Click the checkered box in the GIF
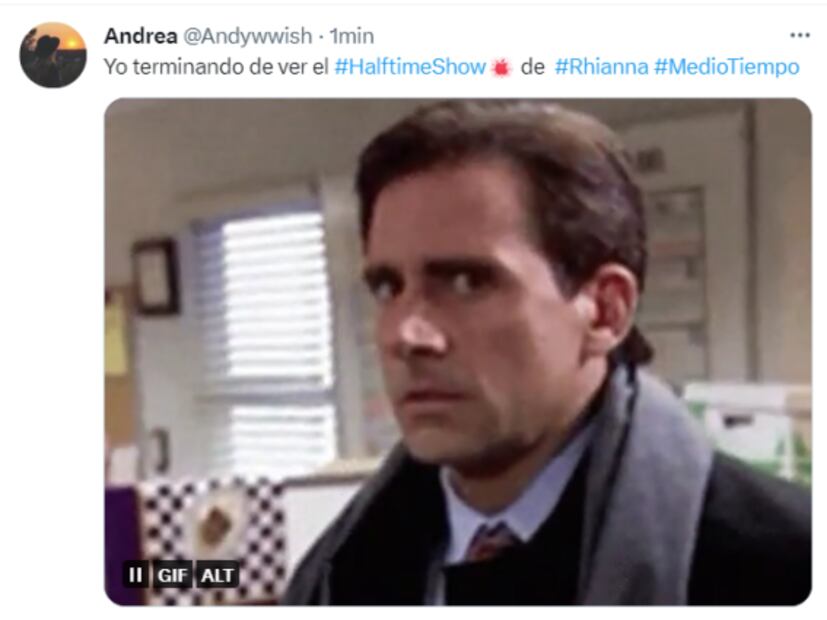Image resolution: width=827 pixels, height=620 pixels. tap(211, 532)
